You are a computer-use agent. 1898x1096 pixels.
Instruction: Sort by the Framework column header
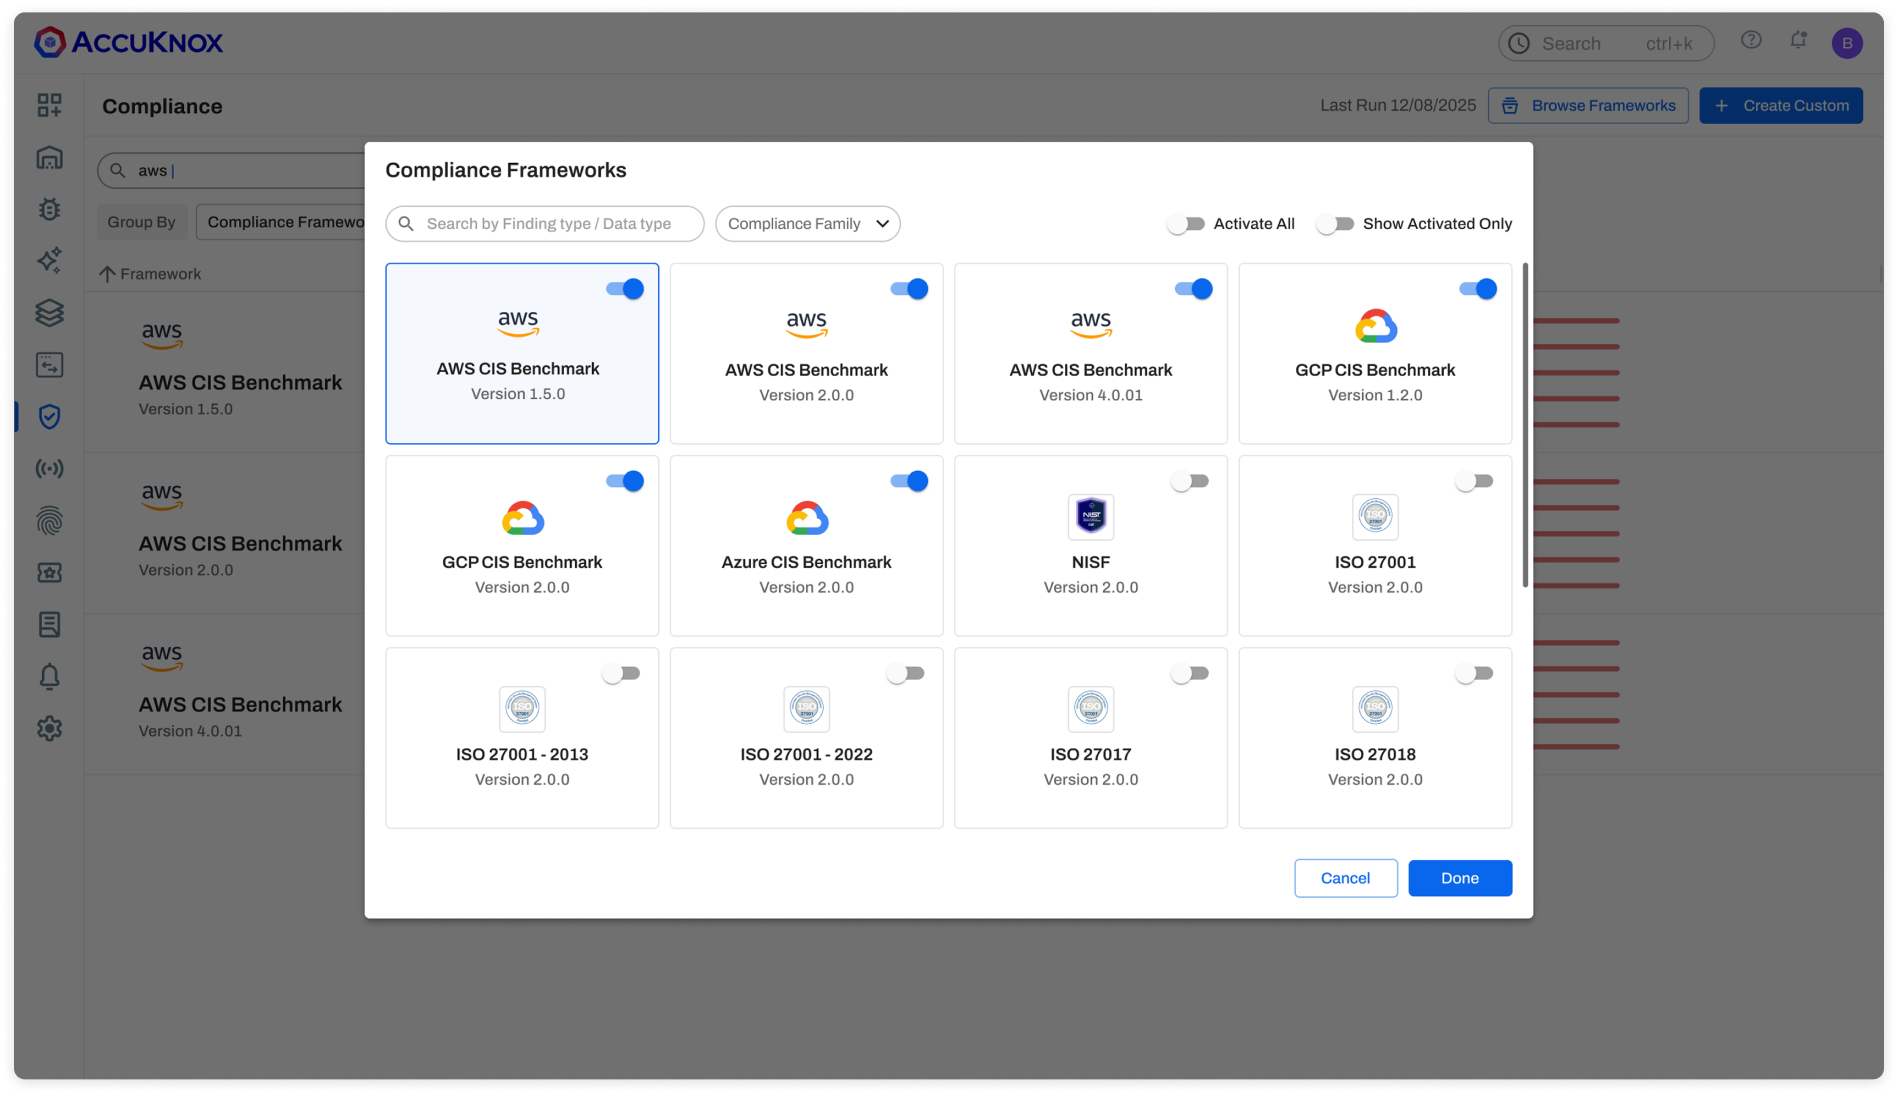pyautogui.click(x=150, y=274)
